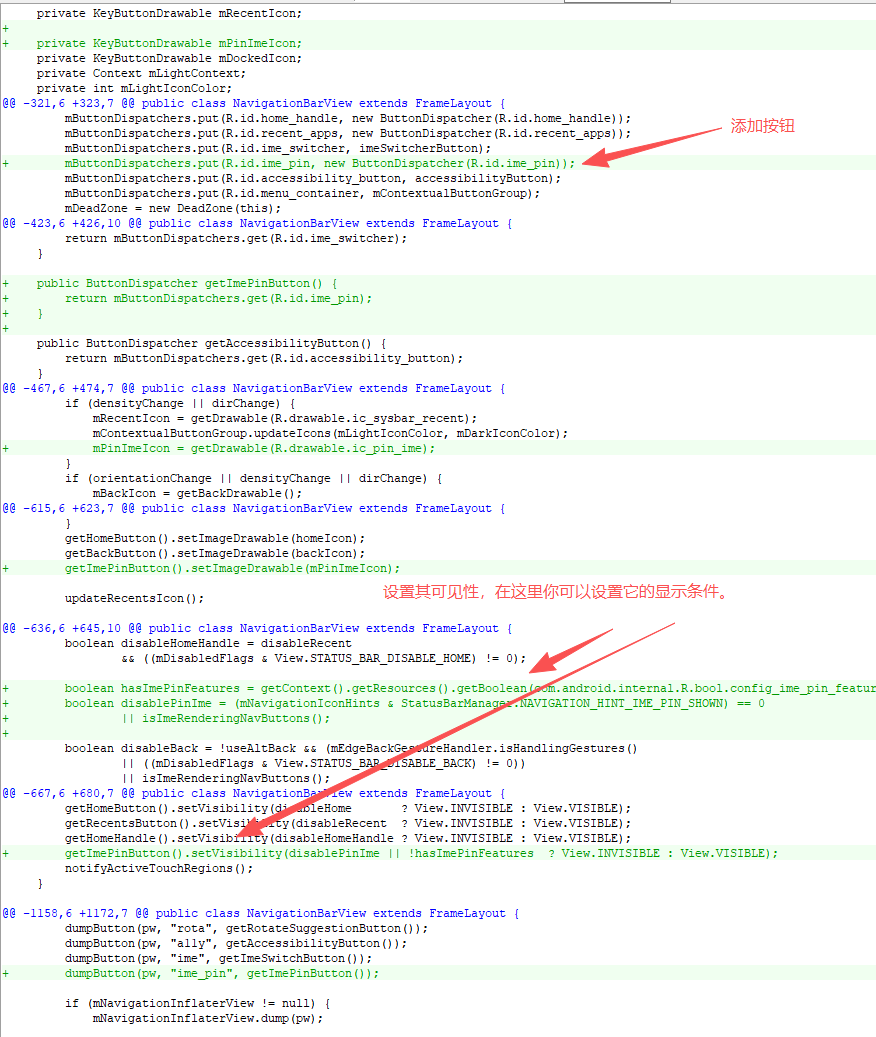This screenshot has height=1037, width=876.
Task: Click the line containing 'View.STATUS_BAR_DISABLE_BACK'
Action: (323, 764)
